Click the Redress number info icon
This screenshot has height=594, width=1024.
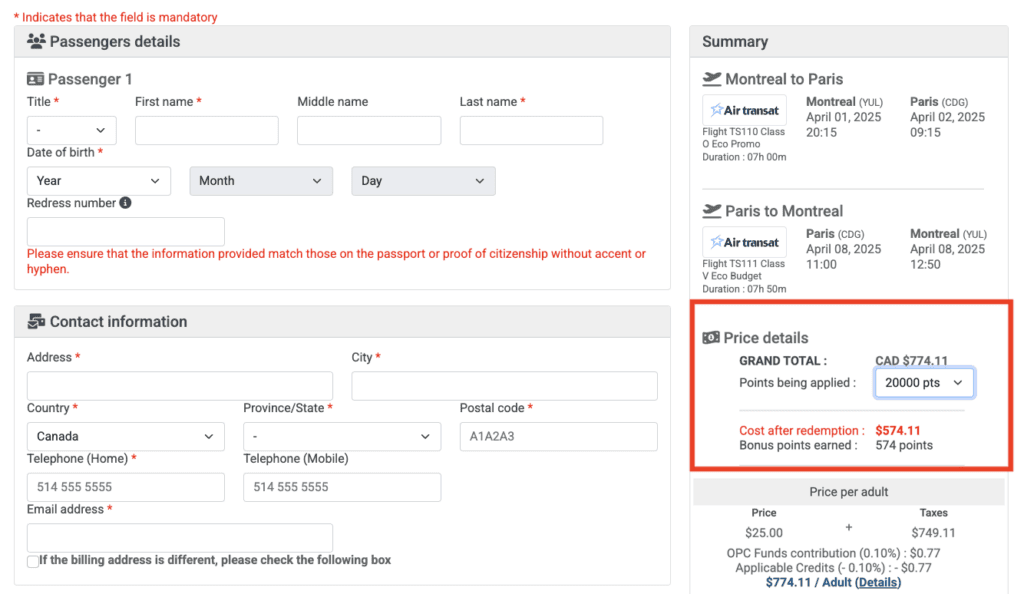point(125,203)
